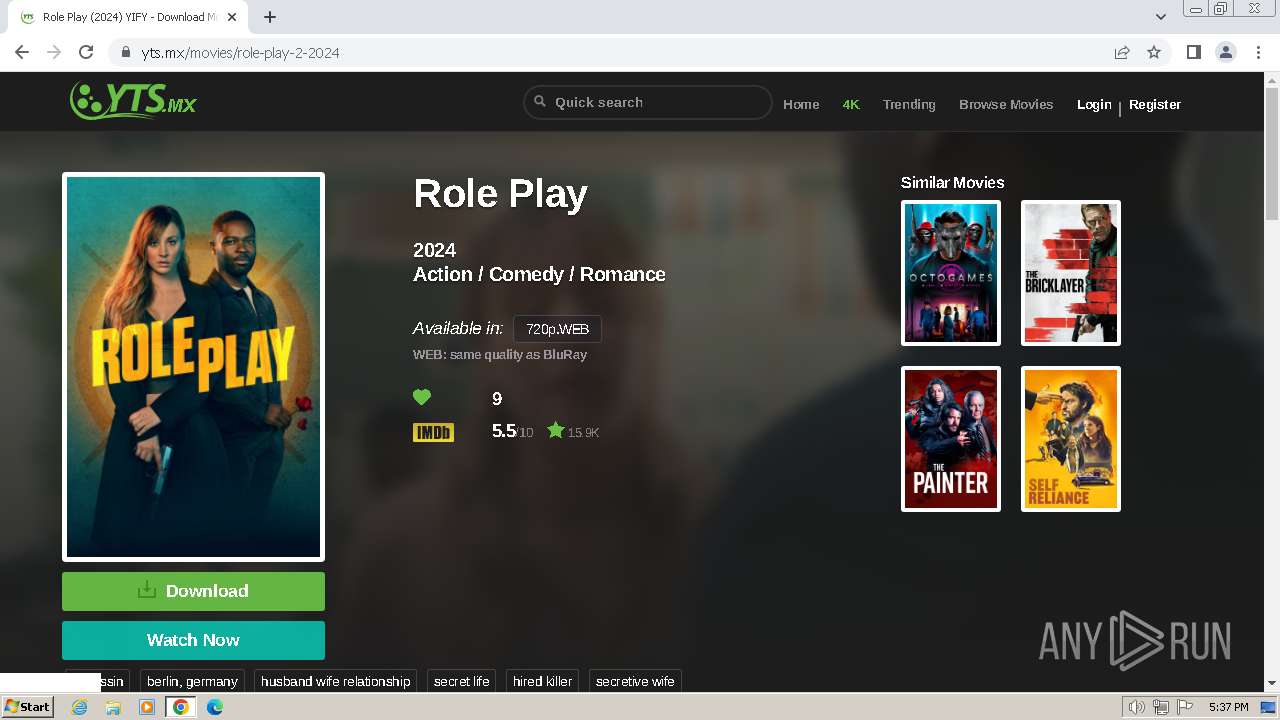This screenshot has height=720, width=1280.
Task: Click the green star rating icon
Action: (556, 431)
